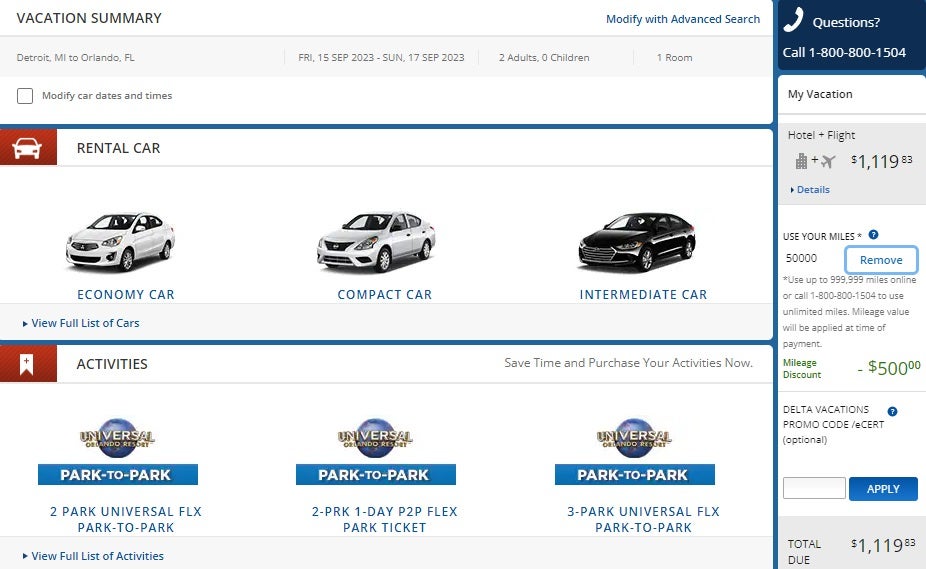Click Modify with Advanced Search link
926x569 pixels.
tap(683, 19)
